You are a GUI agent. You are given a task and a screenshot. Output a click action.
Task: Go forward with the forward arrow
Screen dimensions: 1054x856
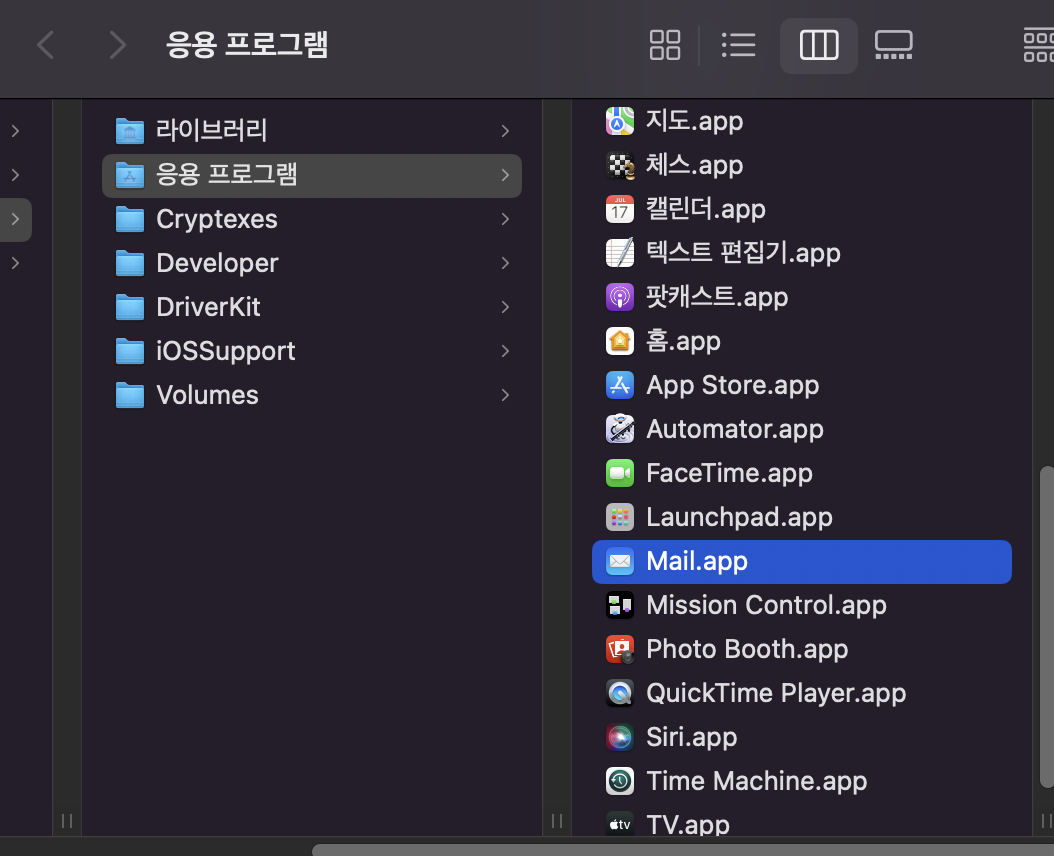click(117, 45)
